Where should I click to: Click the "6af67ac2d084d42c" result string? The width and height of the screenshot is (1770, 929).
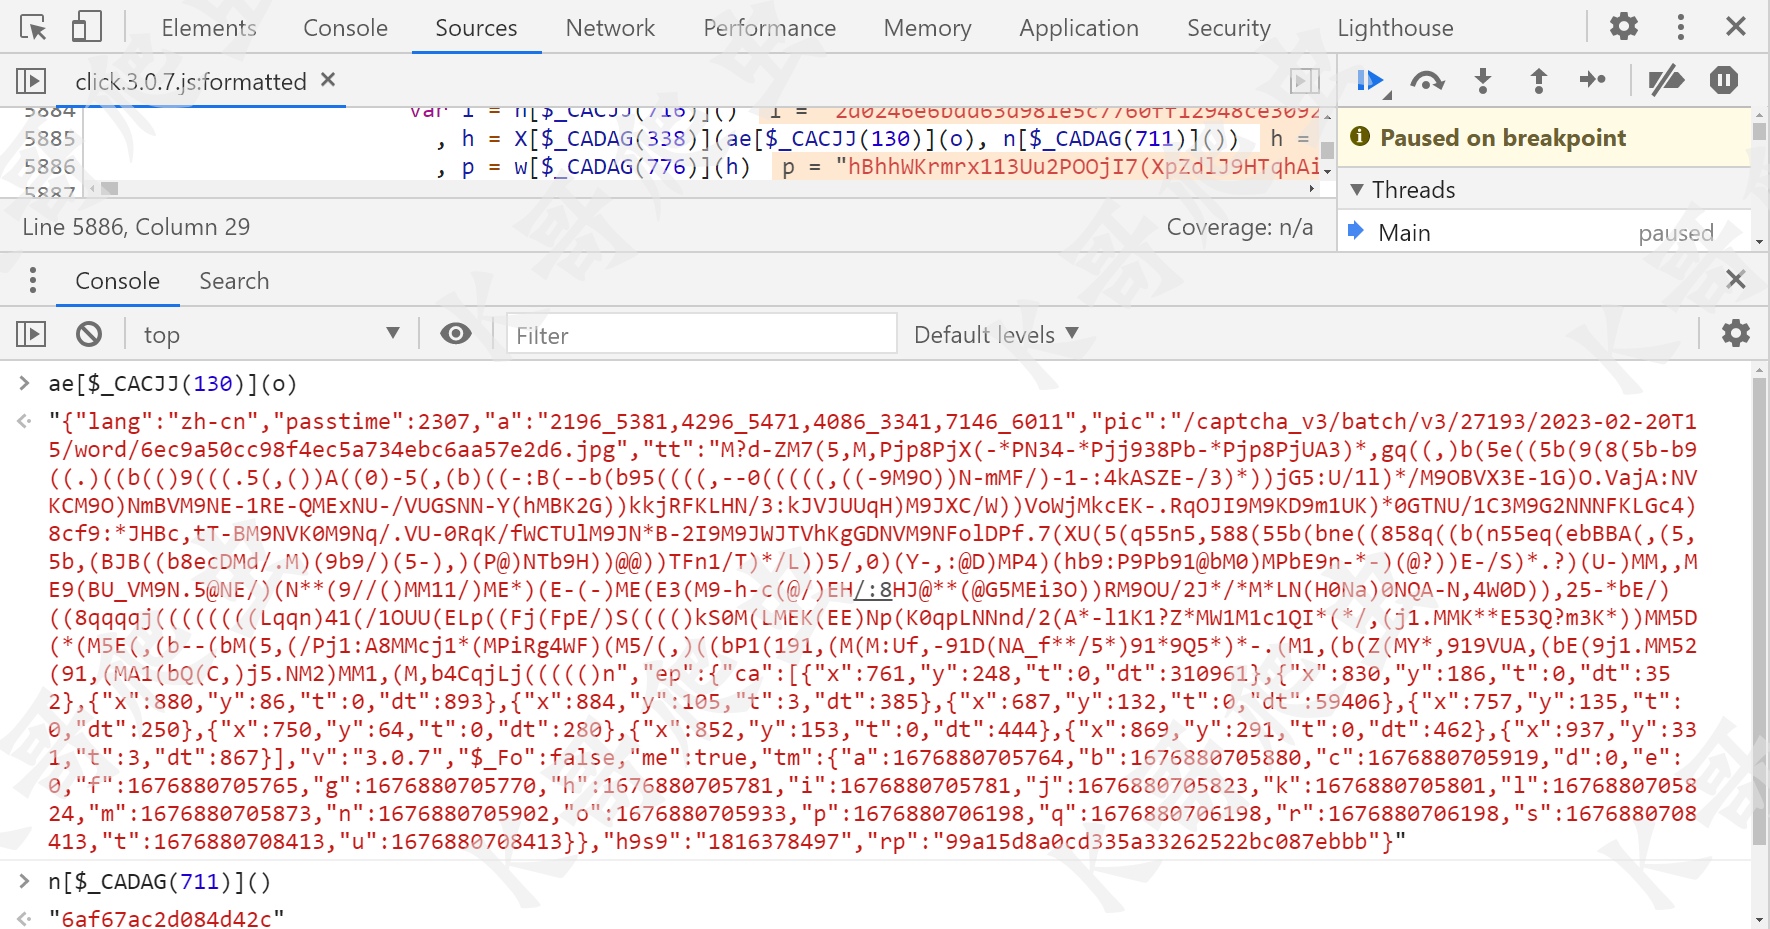tap(166, 918)
